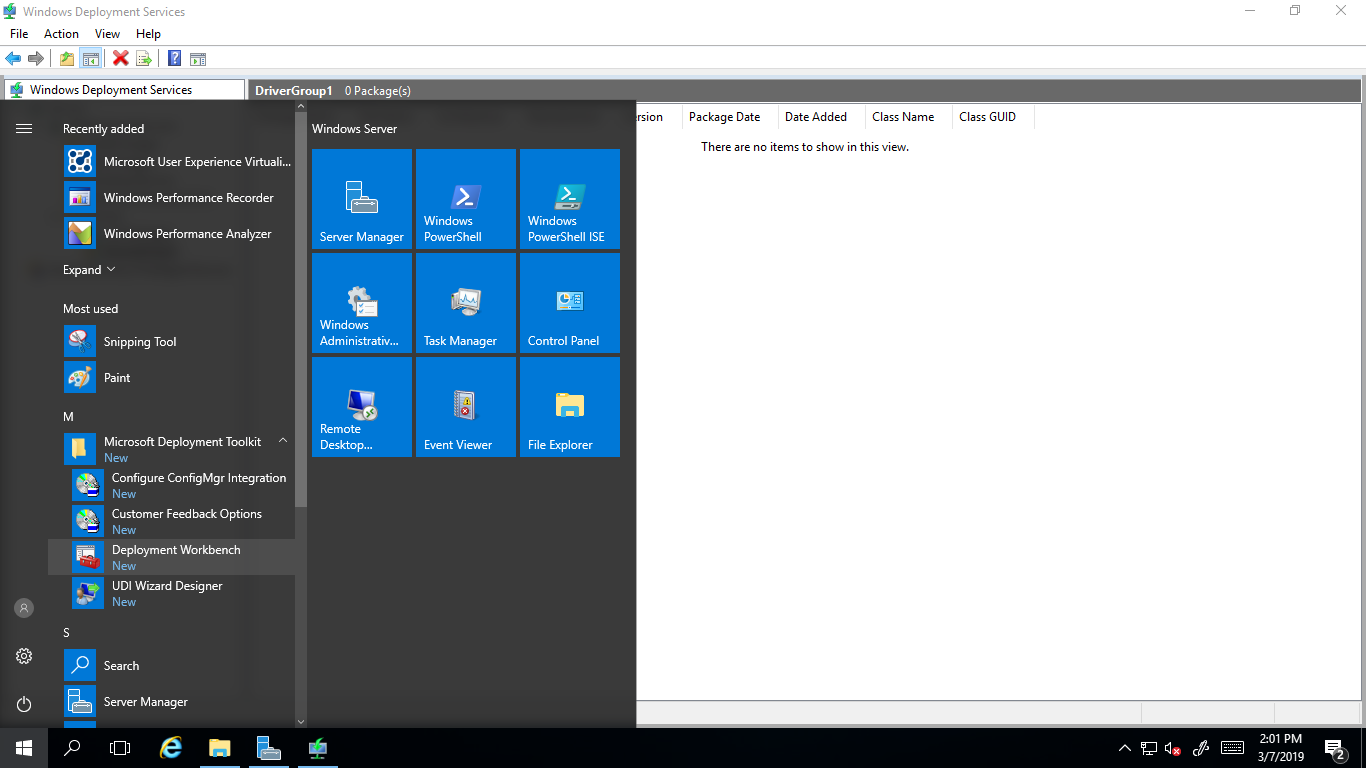Open File Explorer from the taskbar
This screenshot has width=1366, height=768.
(219, 748)
